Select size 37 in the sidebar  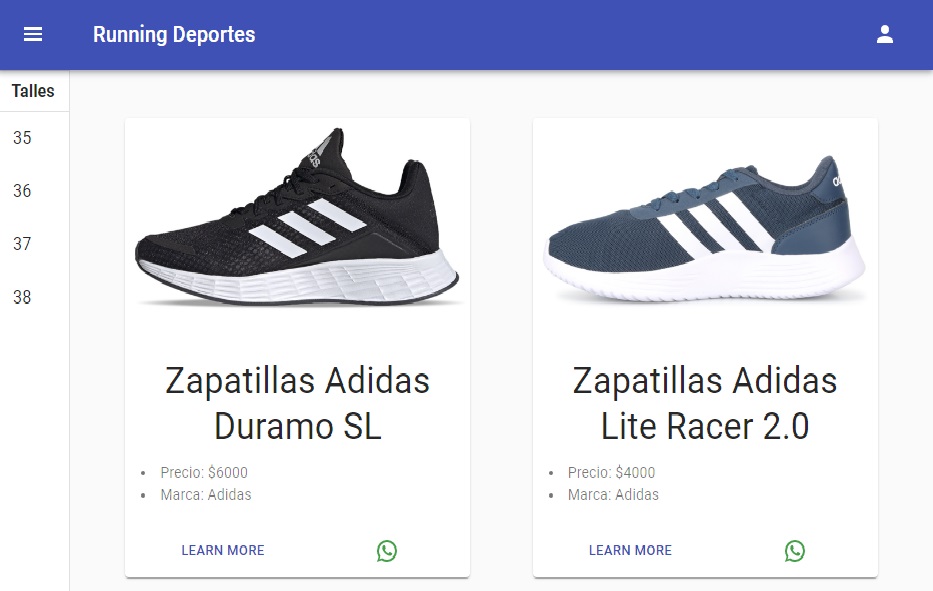(x=22, y=244)
